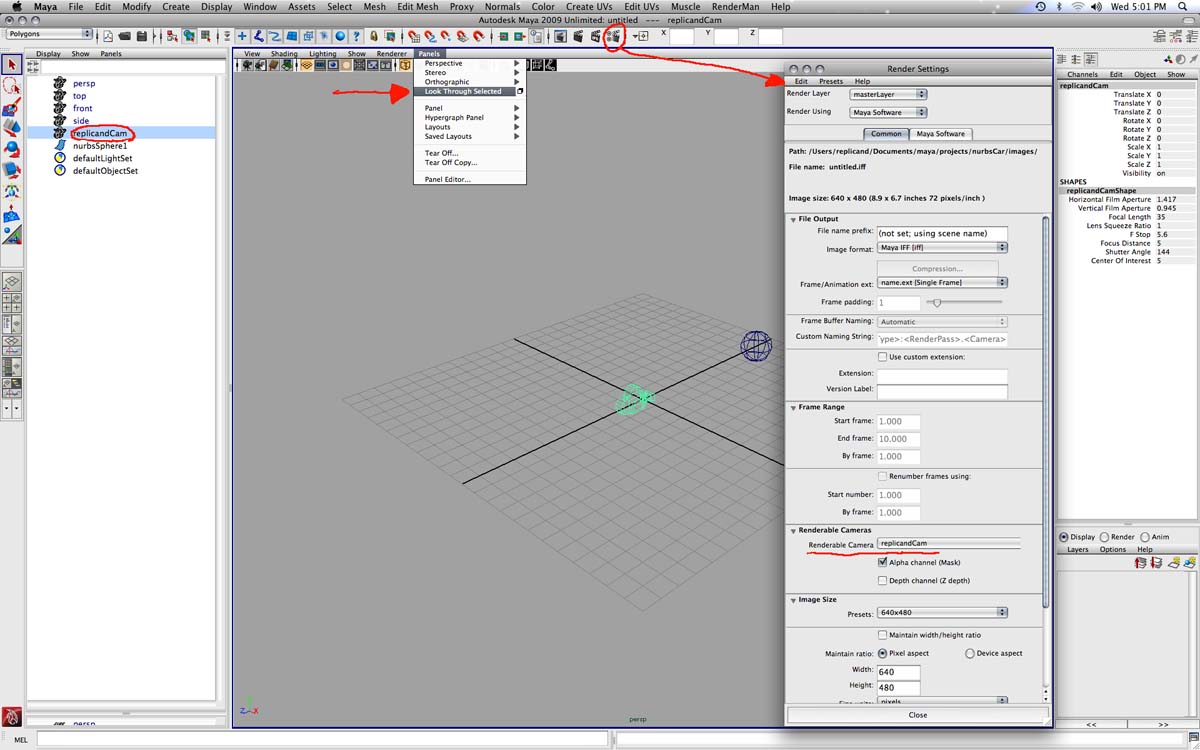Click the help question mark toolbar icon
Image resolution: width=1200 pixels, height=750 pixels.
(356, 36)
